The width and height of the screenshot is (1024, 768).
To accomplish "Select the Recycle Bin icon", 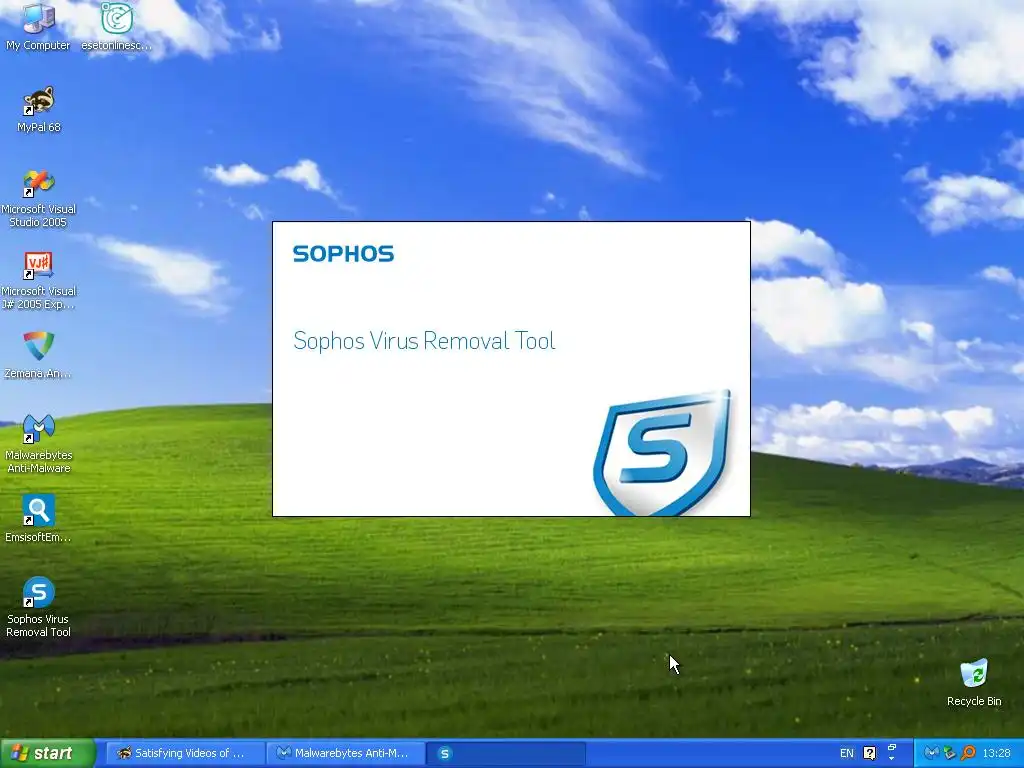I will [974, 683].
